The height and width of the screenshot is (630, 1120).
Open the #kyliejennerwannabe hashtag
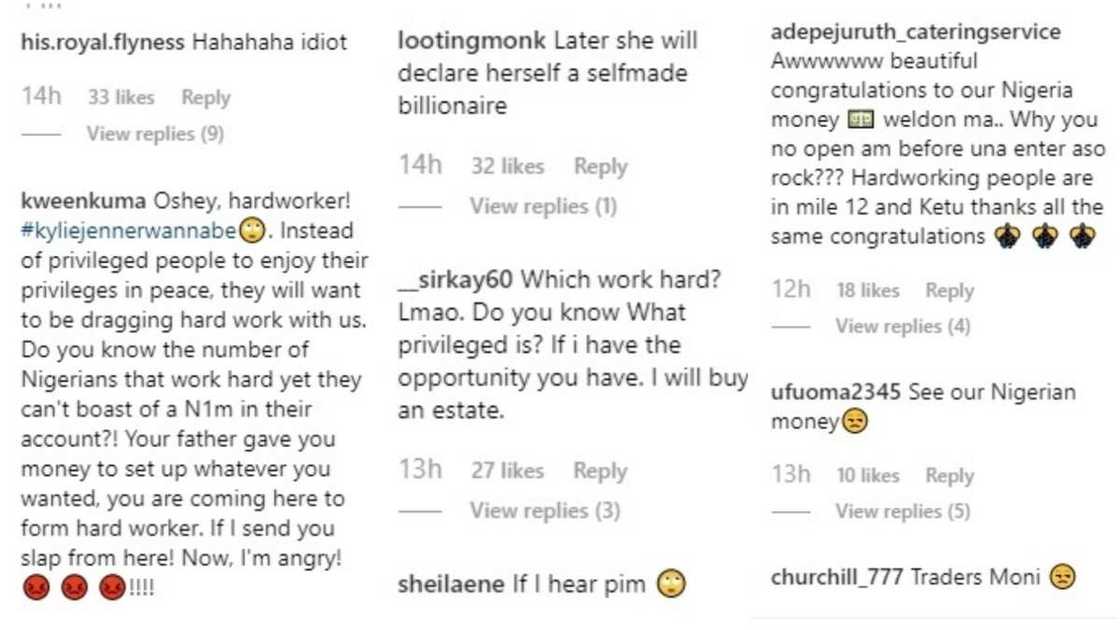(129, 230)
